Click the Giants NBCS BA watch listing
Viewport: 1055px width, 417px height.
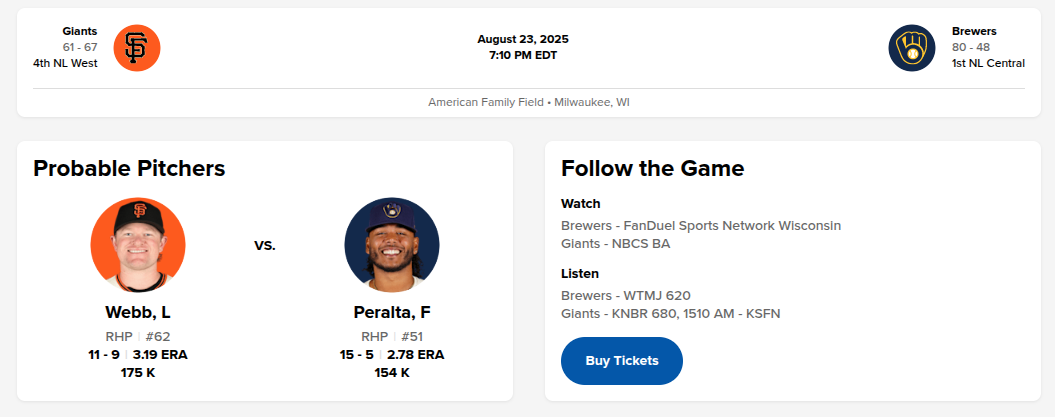615,243
